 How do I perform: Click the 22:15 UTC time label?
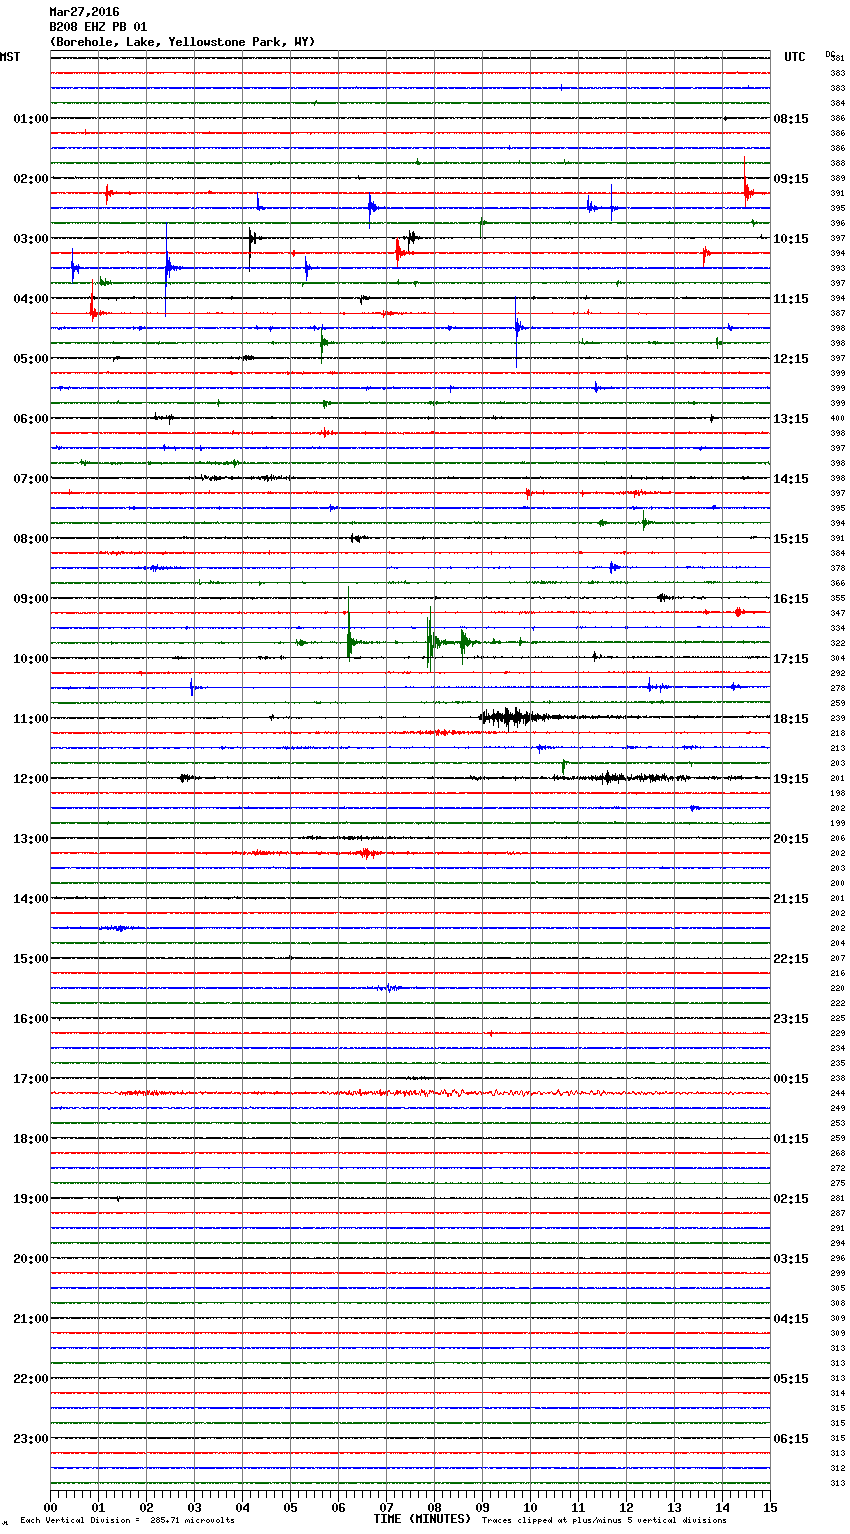pyautogui.click(x=791, y=959)
